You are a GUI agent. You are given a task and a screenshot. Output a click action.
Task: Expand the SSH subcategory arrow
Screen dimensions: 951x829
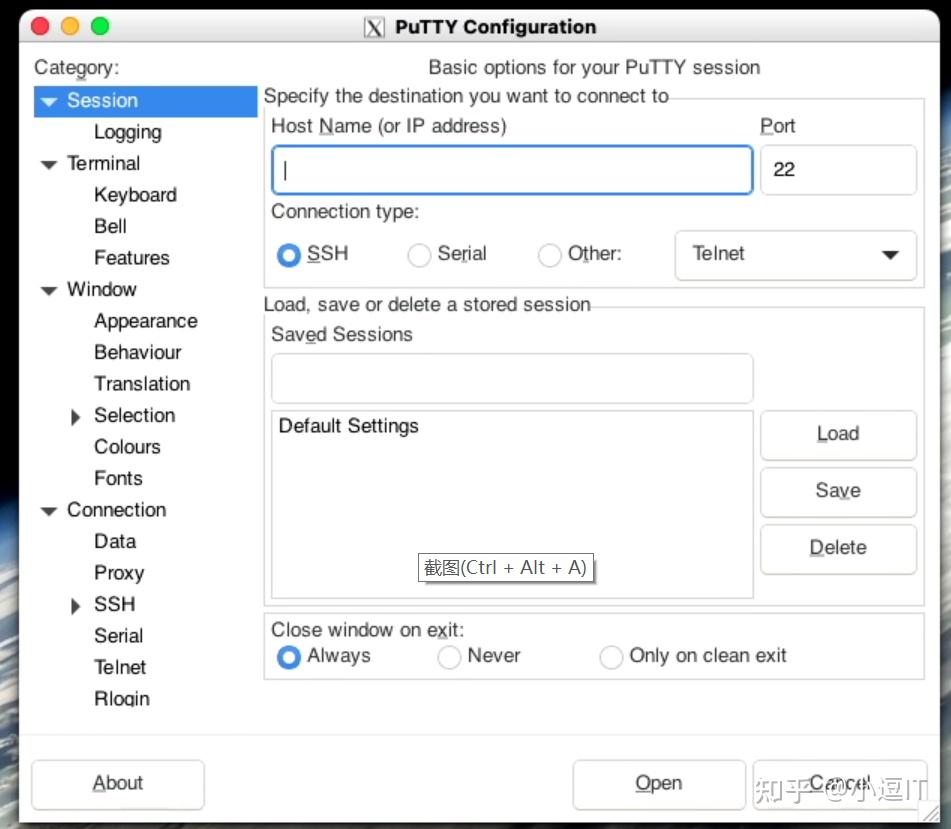tap(75, 606)
